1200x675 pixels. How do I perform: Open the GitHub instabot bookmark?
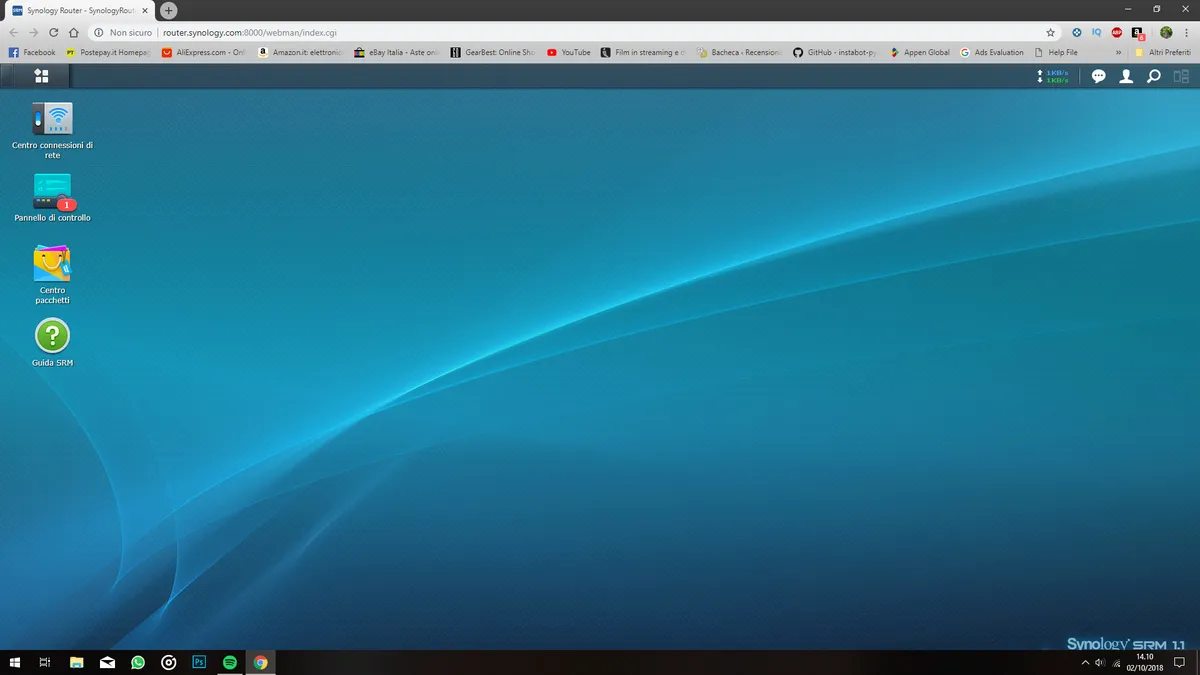pyautogui.click(x=834, y=52)
